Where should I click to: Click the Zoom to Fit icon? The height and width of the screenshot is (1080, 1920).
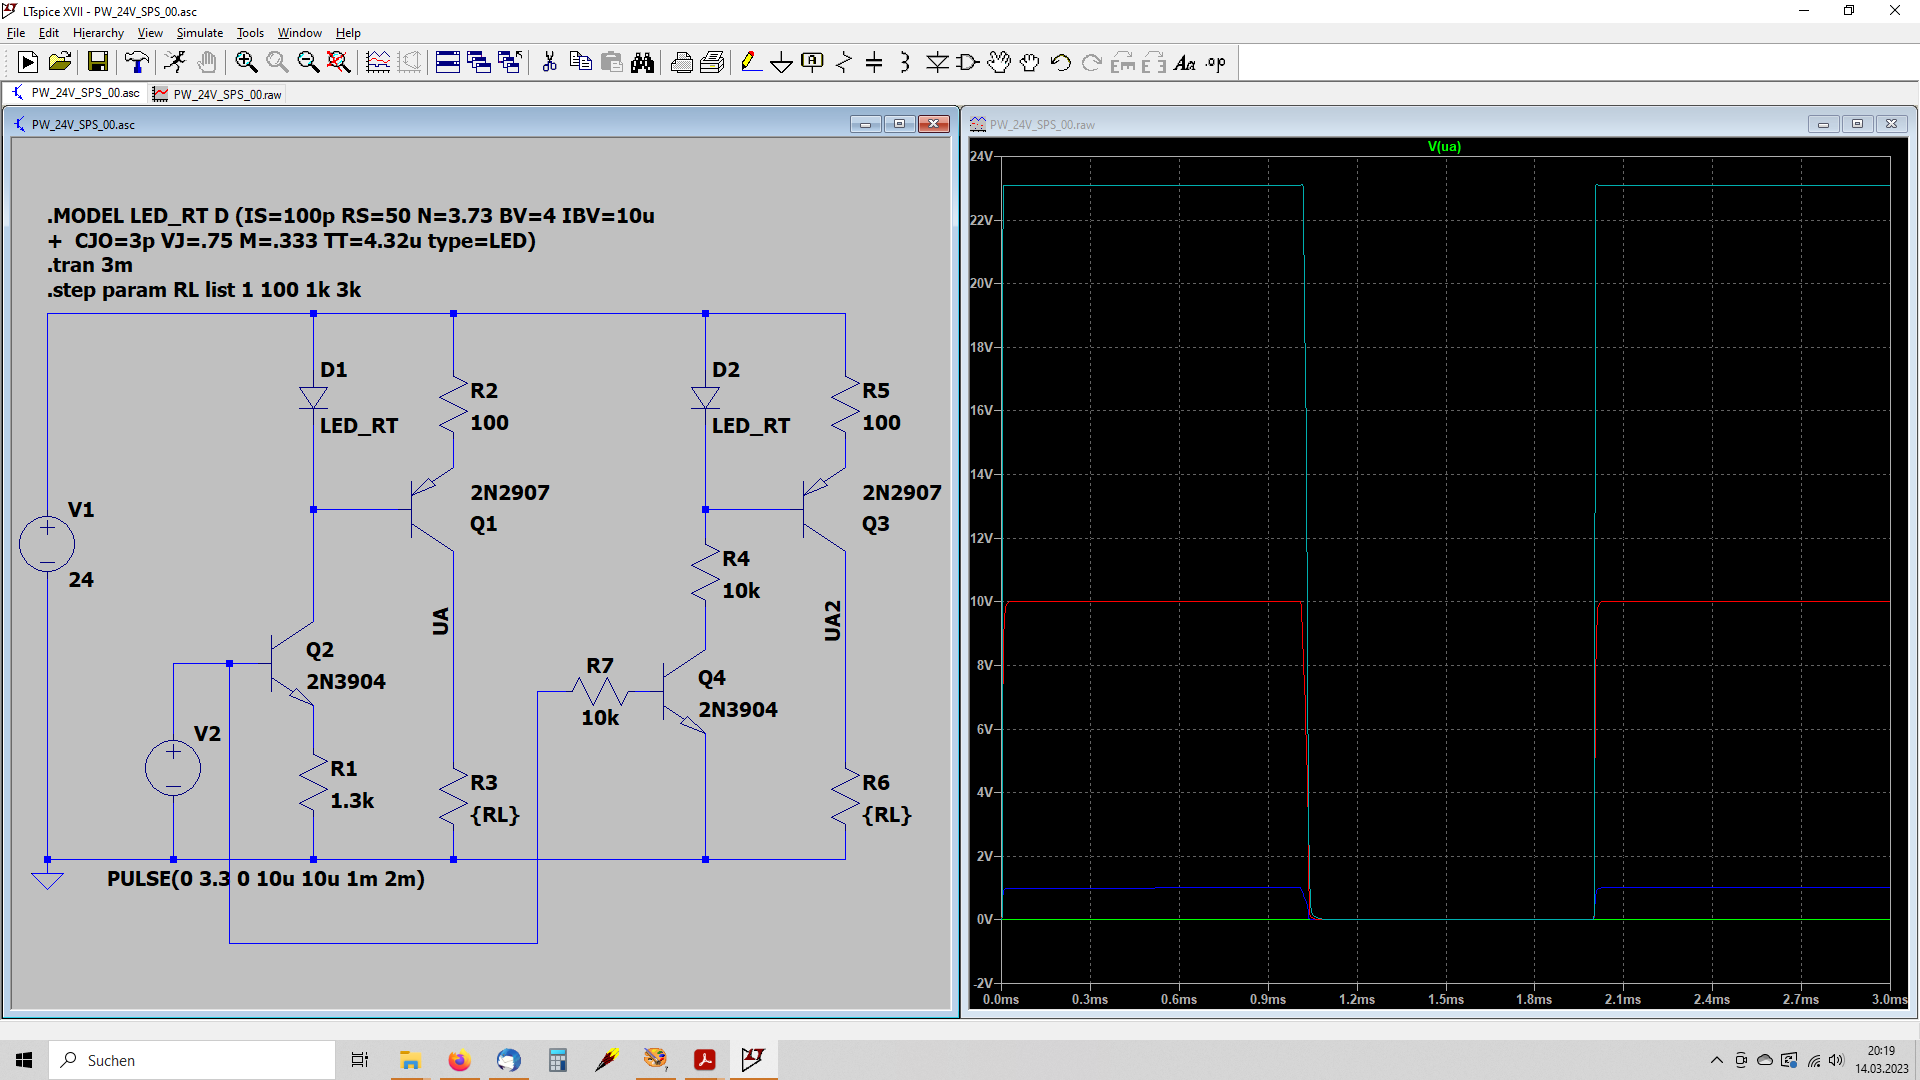click(339, 62)
